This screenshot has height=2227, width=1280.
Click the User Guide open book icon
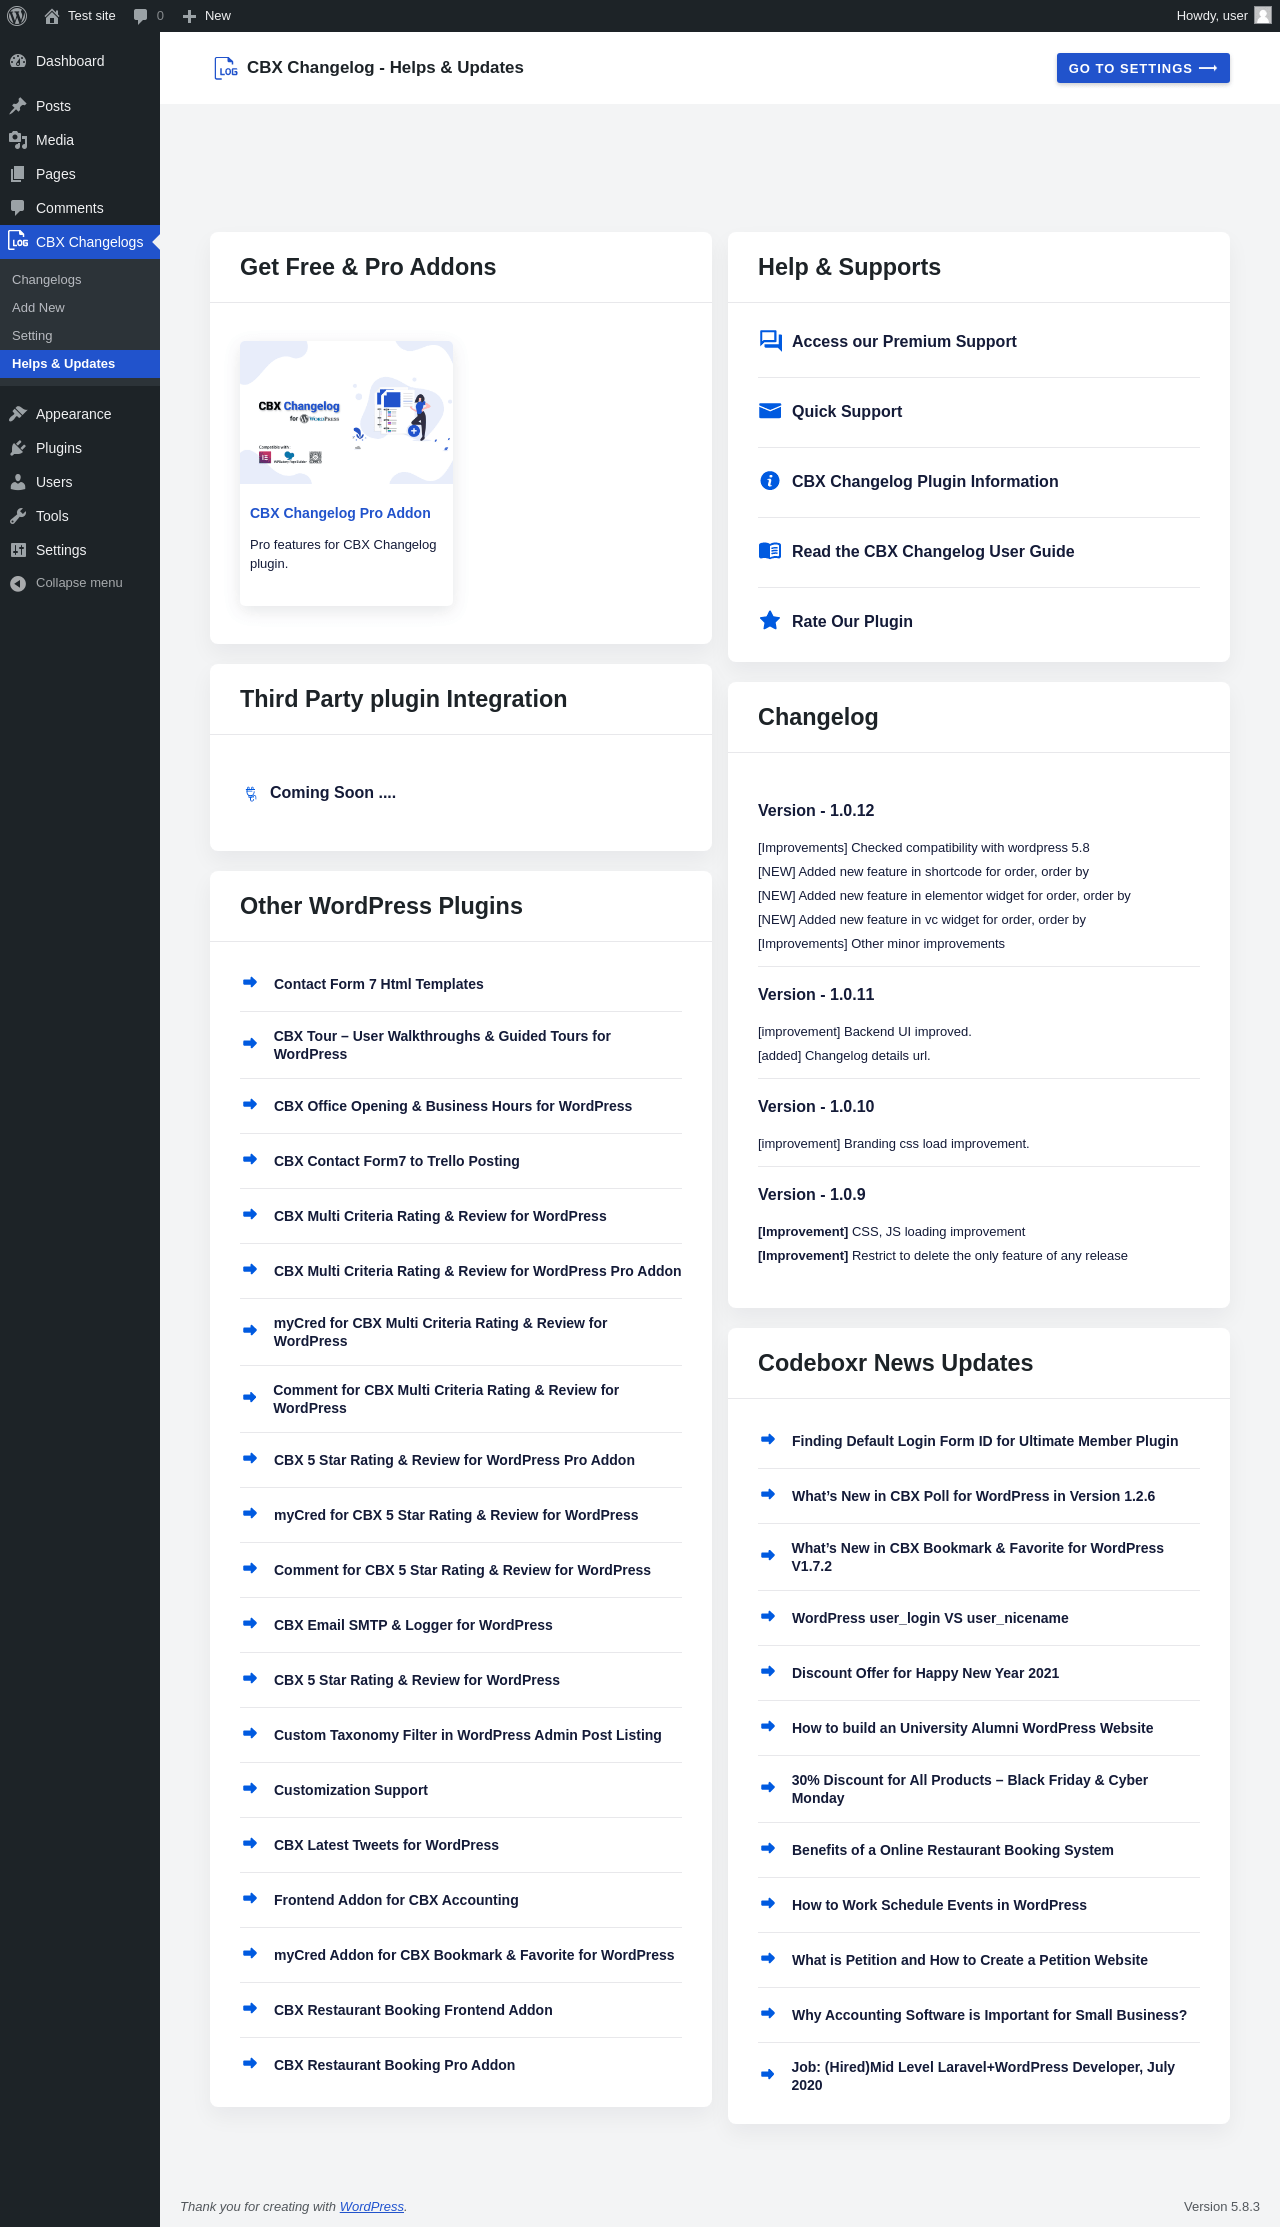(x=770, y=551)
